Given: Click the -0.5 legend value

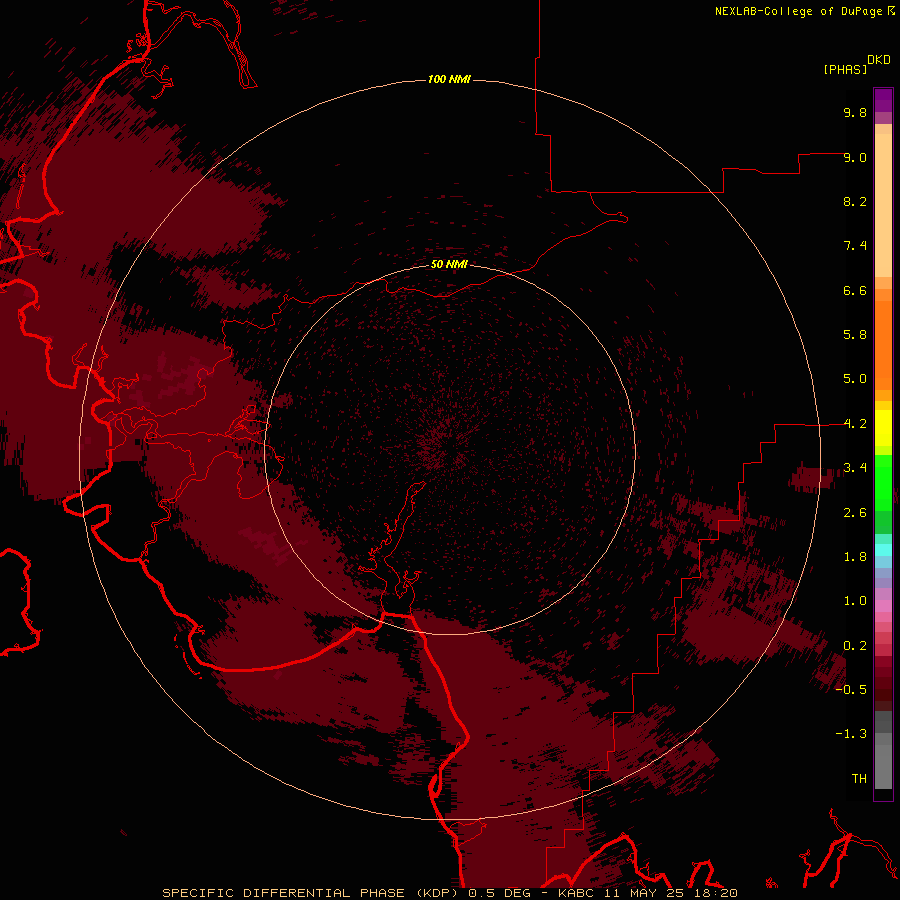Looking at the screenshot, I should tap(851, 690).
